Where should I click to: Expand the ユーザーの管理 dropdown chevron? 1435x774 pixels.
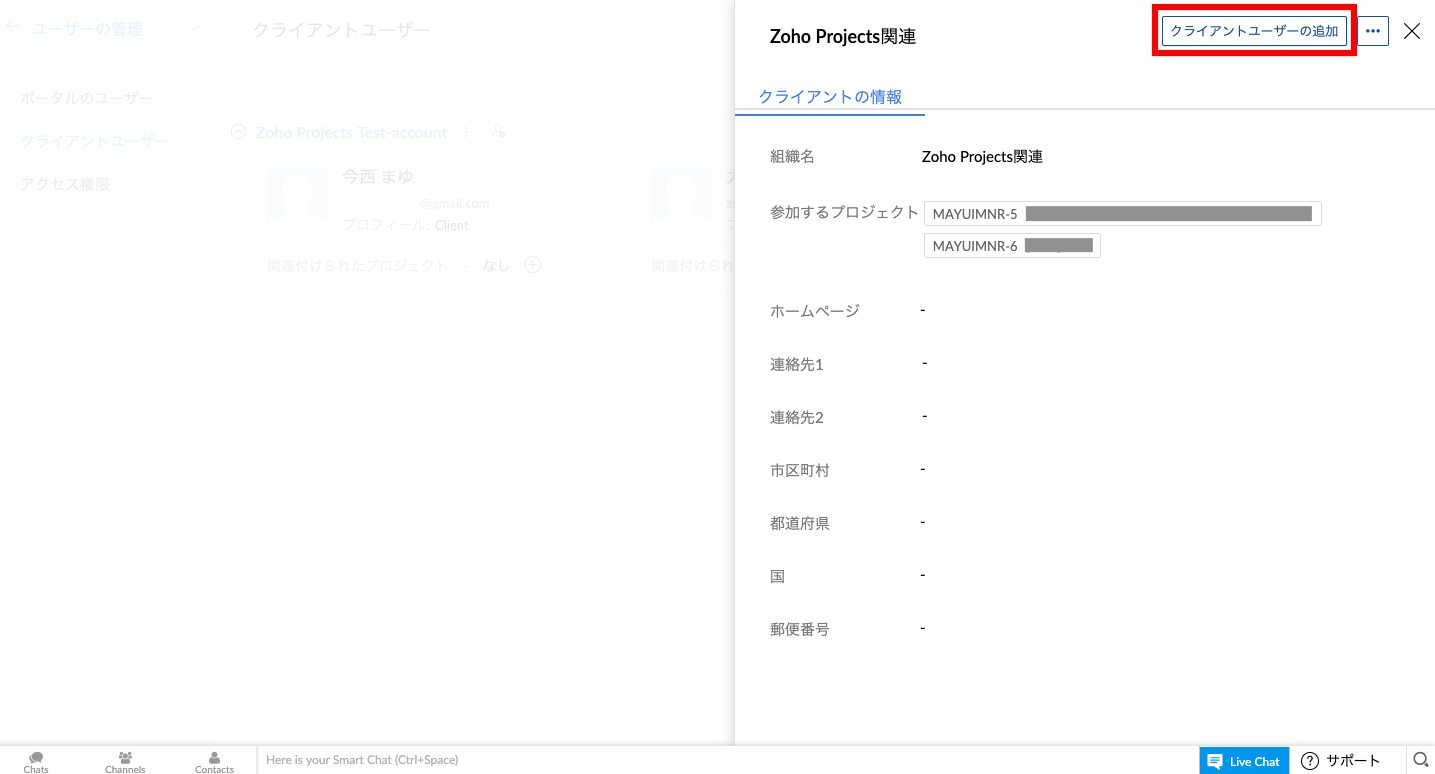click(x=194, y=29)
